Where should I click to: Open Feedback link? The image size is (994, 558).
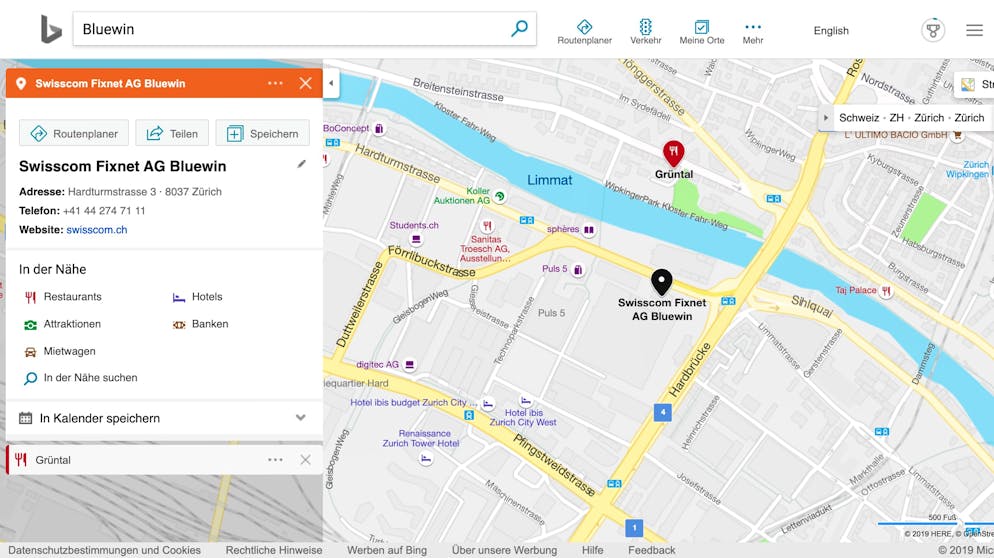click(652, 550)
